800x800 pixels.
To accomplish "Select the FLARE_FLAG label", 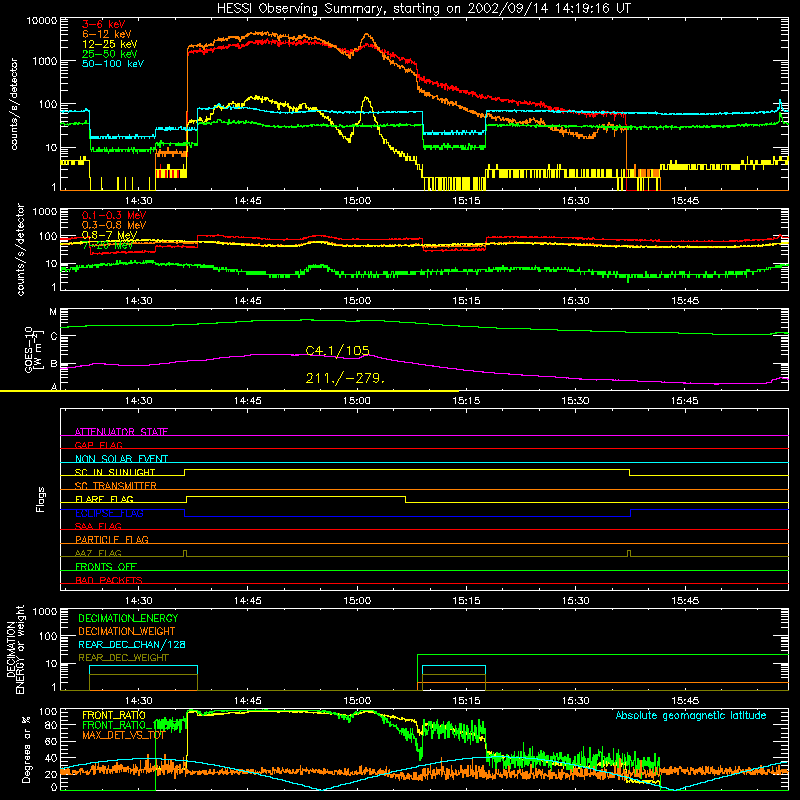I will 104,499.
